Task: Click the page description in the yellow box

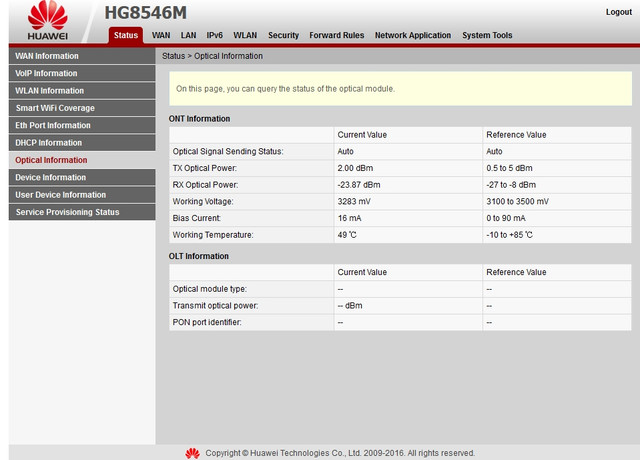Action: [285, 89]
